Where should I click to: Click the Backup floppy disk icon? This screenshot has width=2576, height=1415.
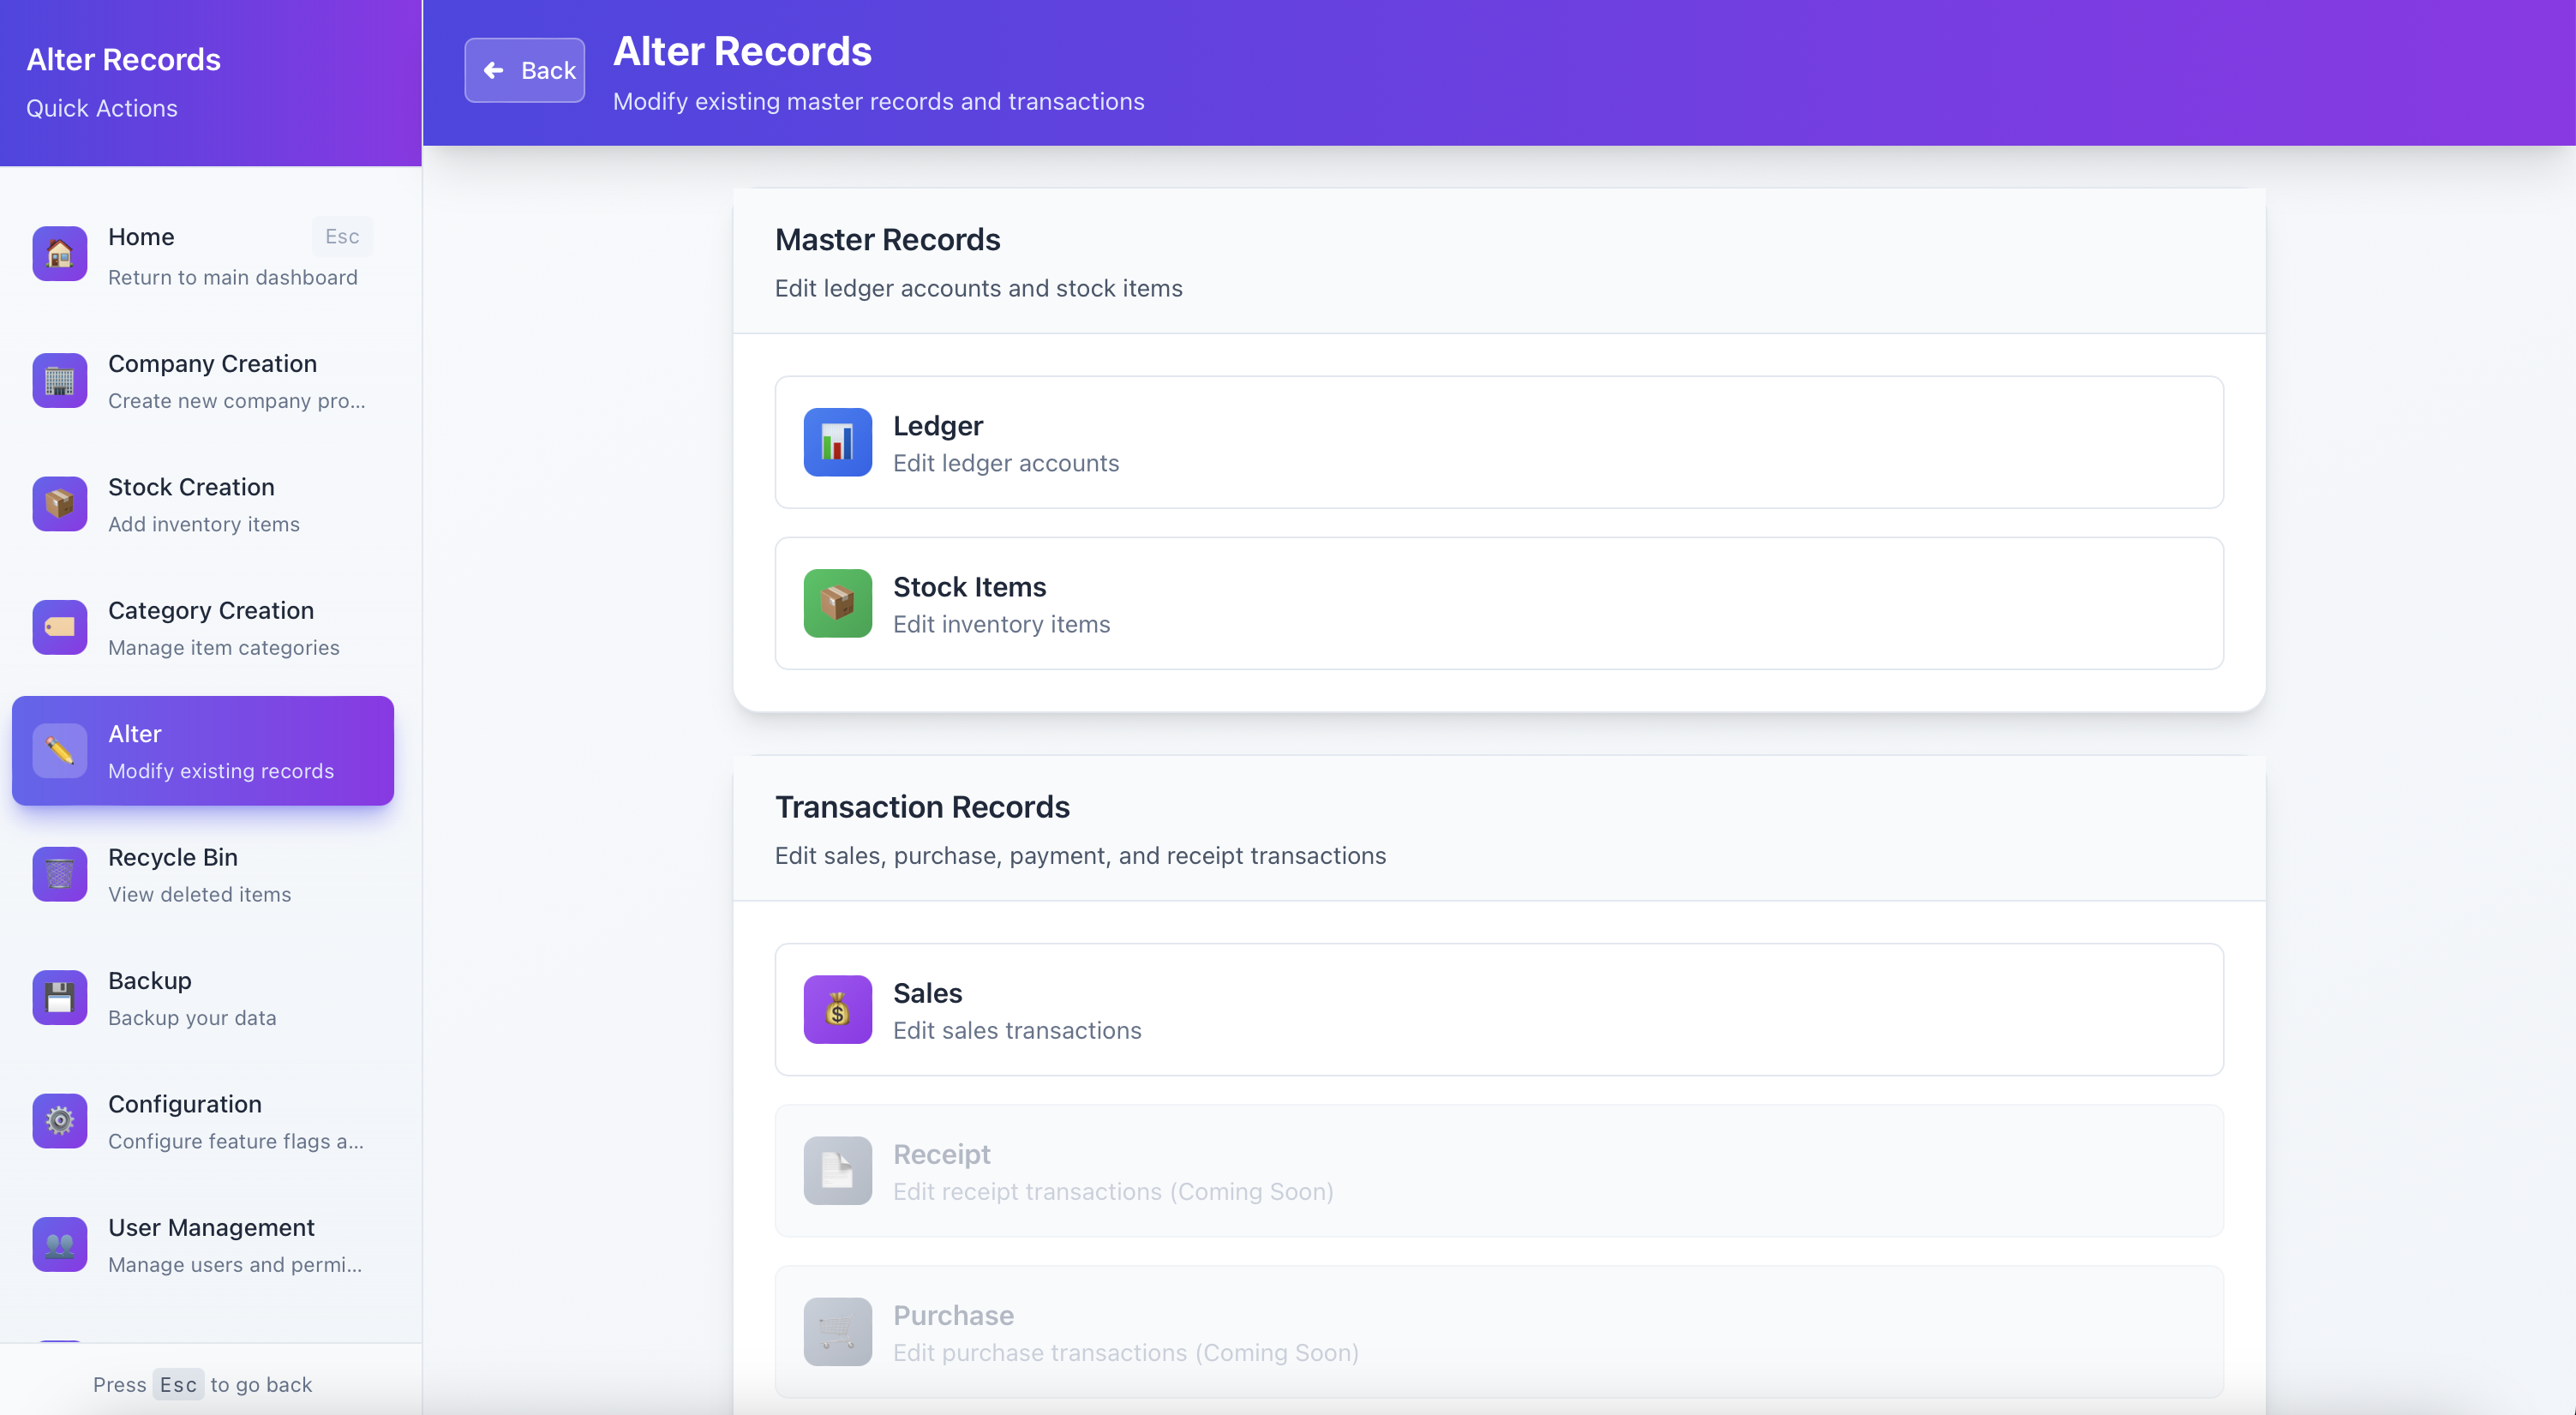[x=59, y=997]
